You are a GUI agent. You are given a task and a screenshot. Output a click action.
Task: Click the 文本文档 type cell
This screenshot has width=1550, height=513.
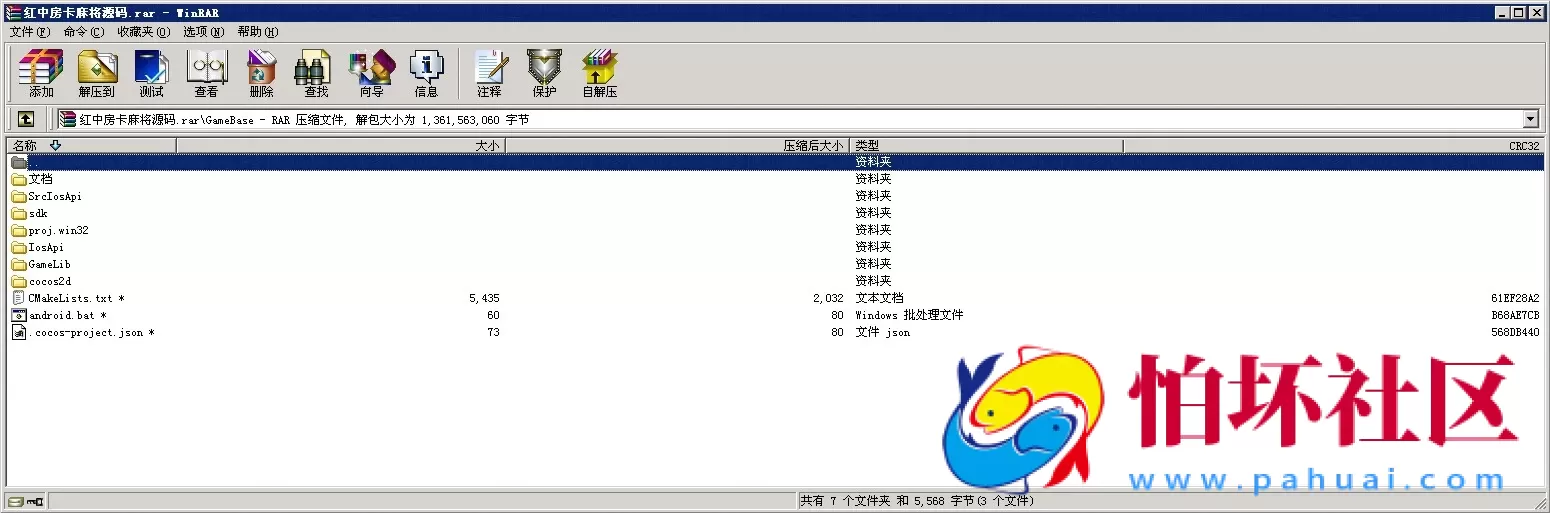[879, 298]
